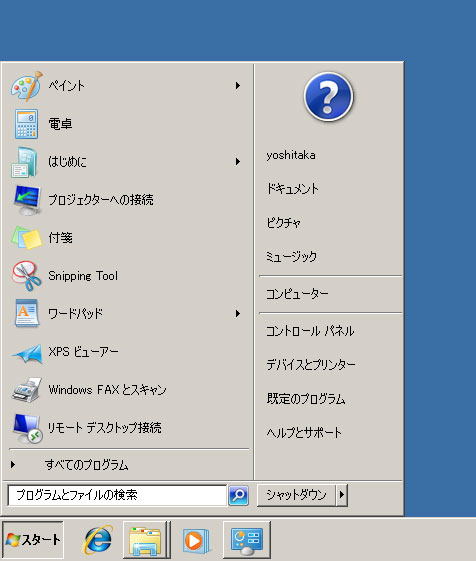
Task: Click the プログラムとファイルの検索 search box
Action: (x=117, y=495)
